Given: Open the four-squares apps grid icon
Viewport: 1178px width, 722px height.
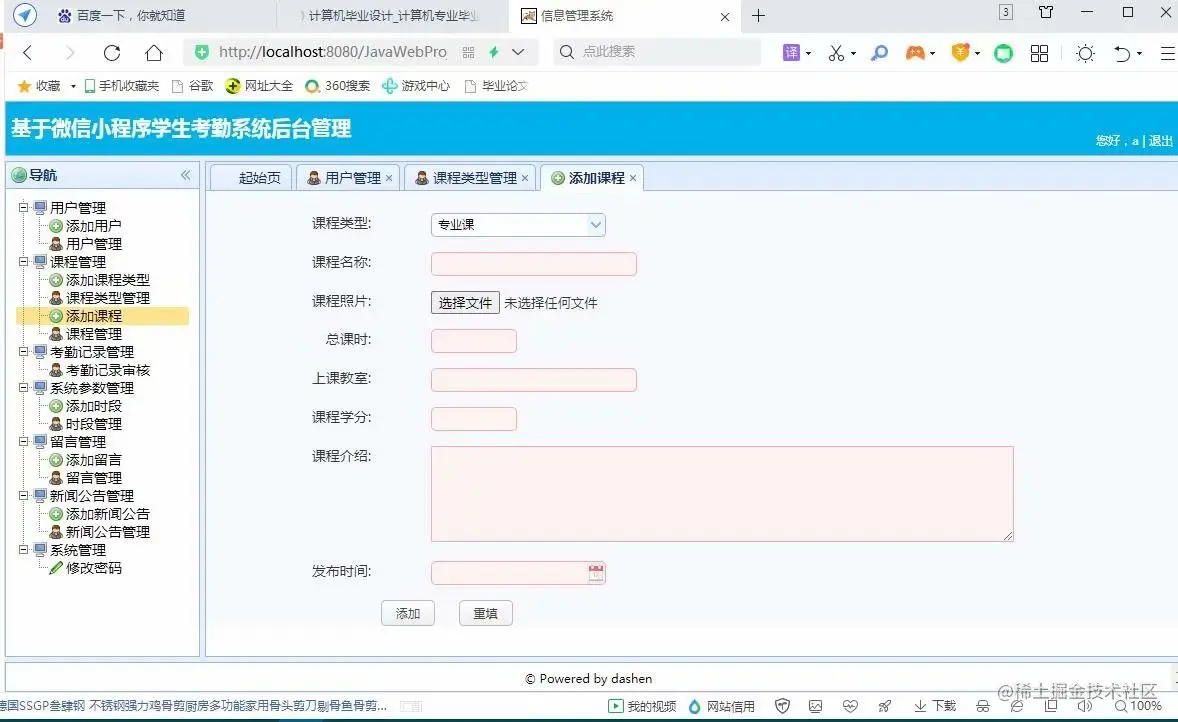Looking at the screenshot, I should 1040,53.
